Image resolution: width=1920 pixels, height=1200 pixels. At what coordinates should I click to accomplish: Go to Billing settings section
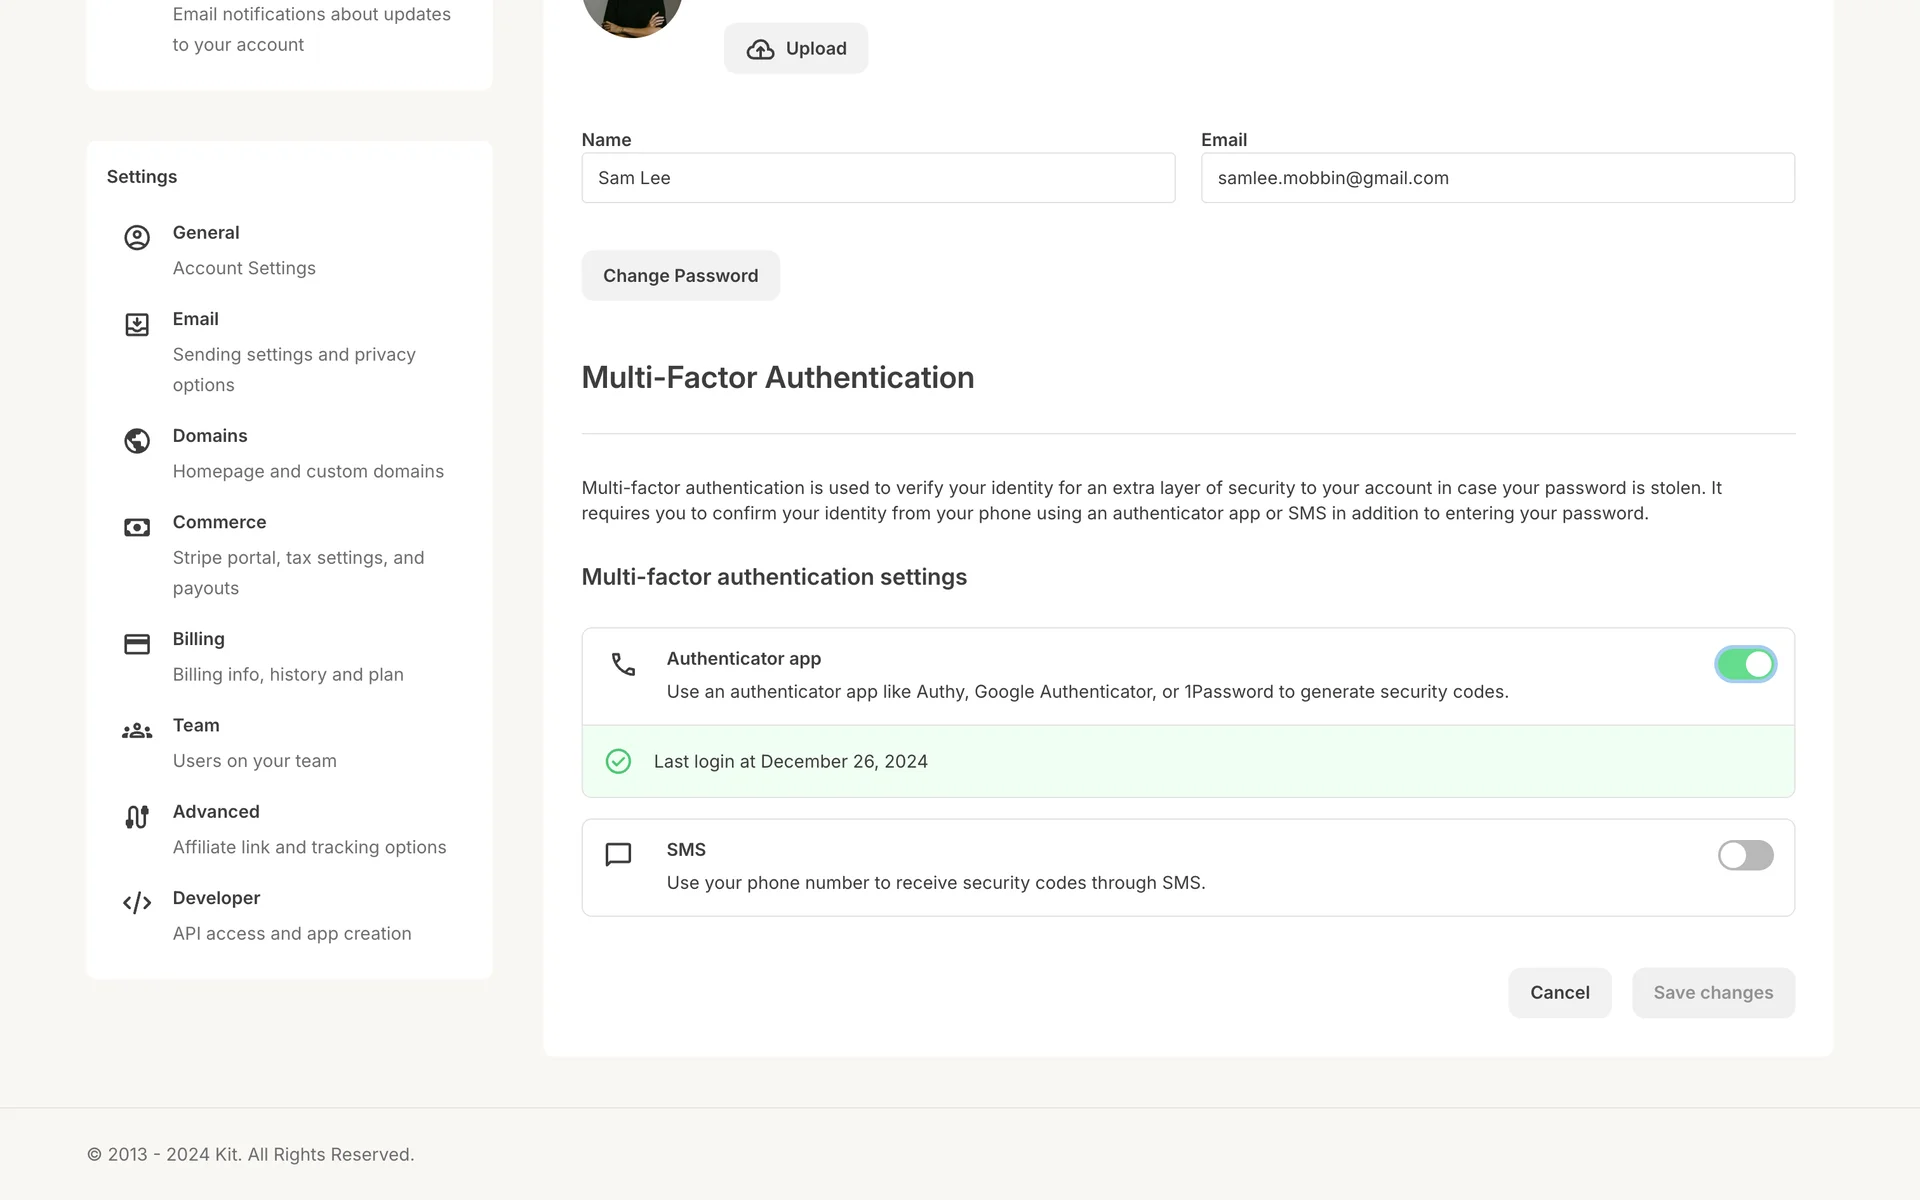[x=198, y=639]
